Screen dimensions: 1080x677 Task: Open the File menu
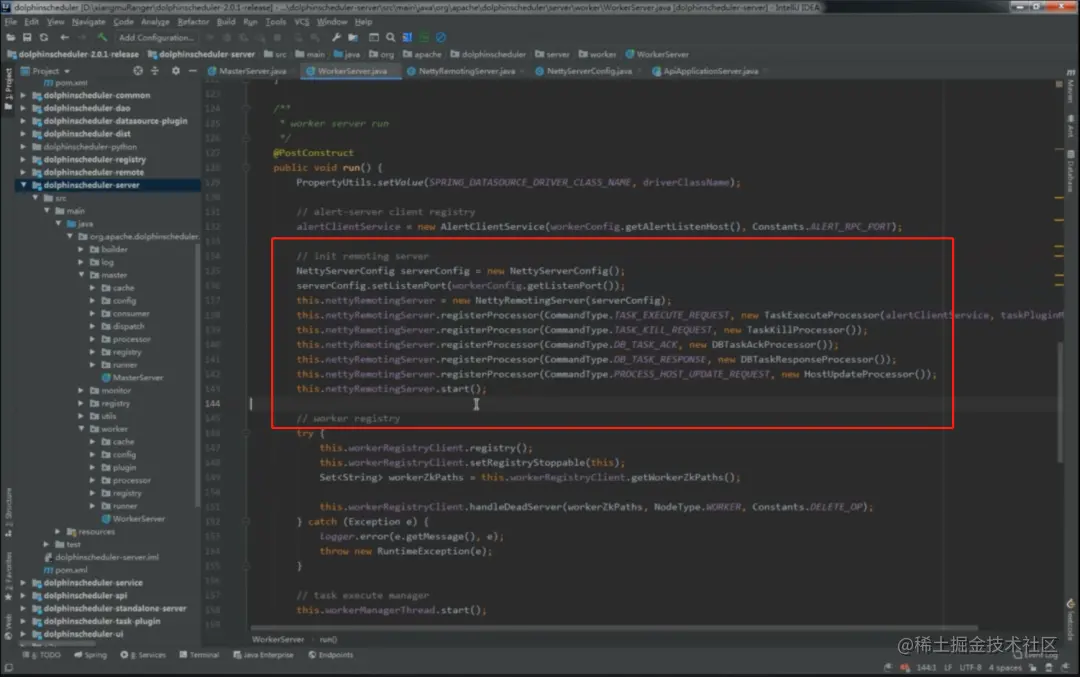click(10, 22)
